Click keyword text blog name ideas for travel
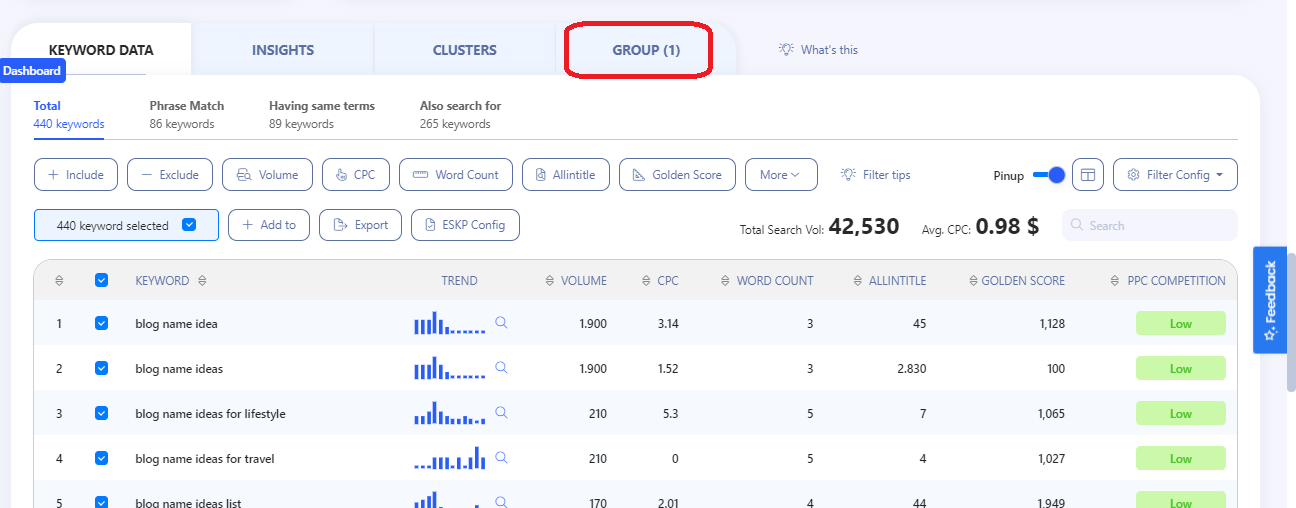Screen dimensions: 1296x508 [205, 458]
